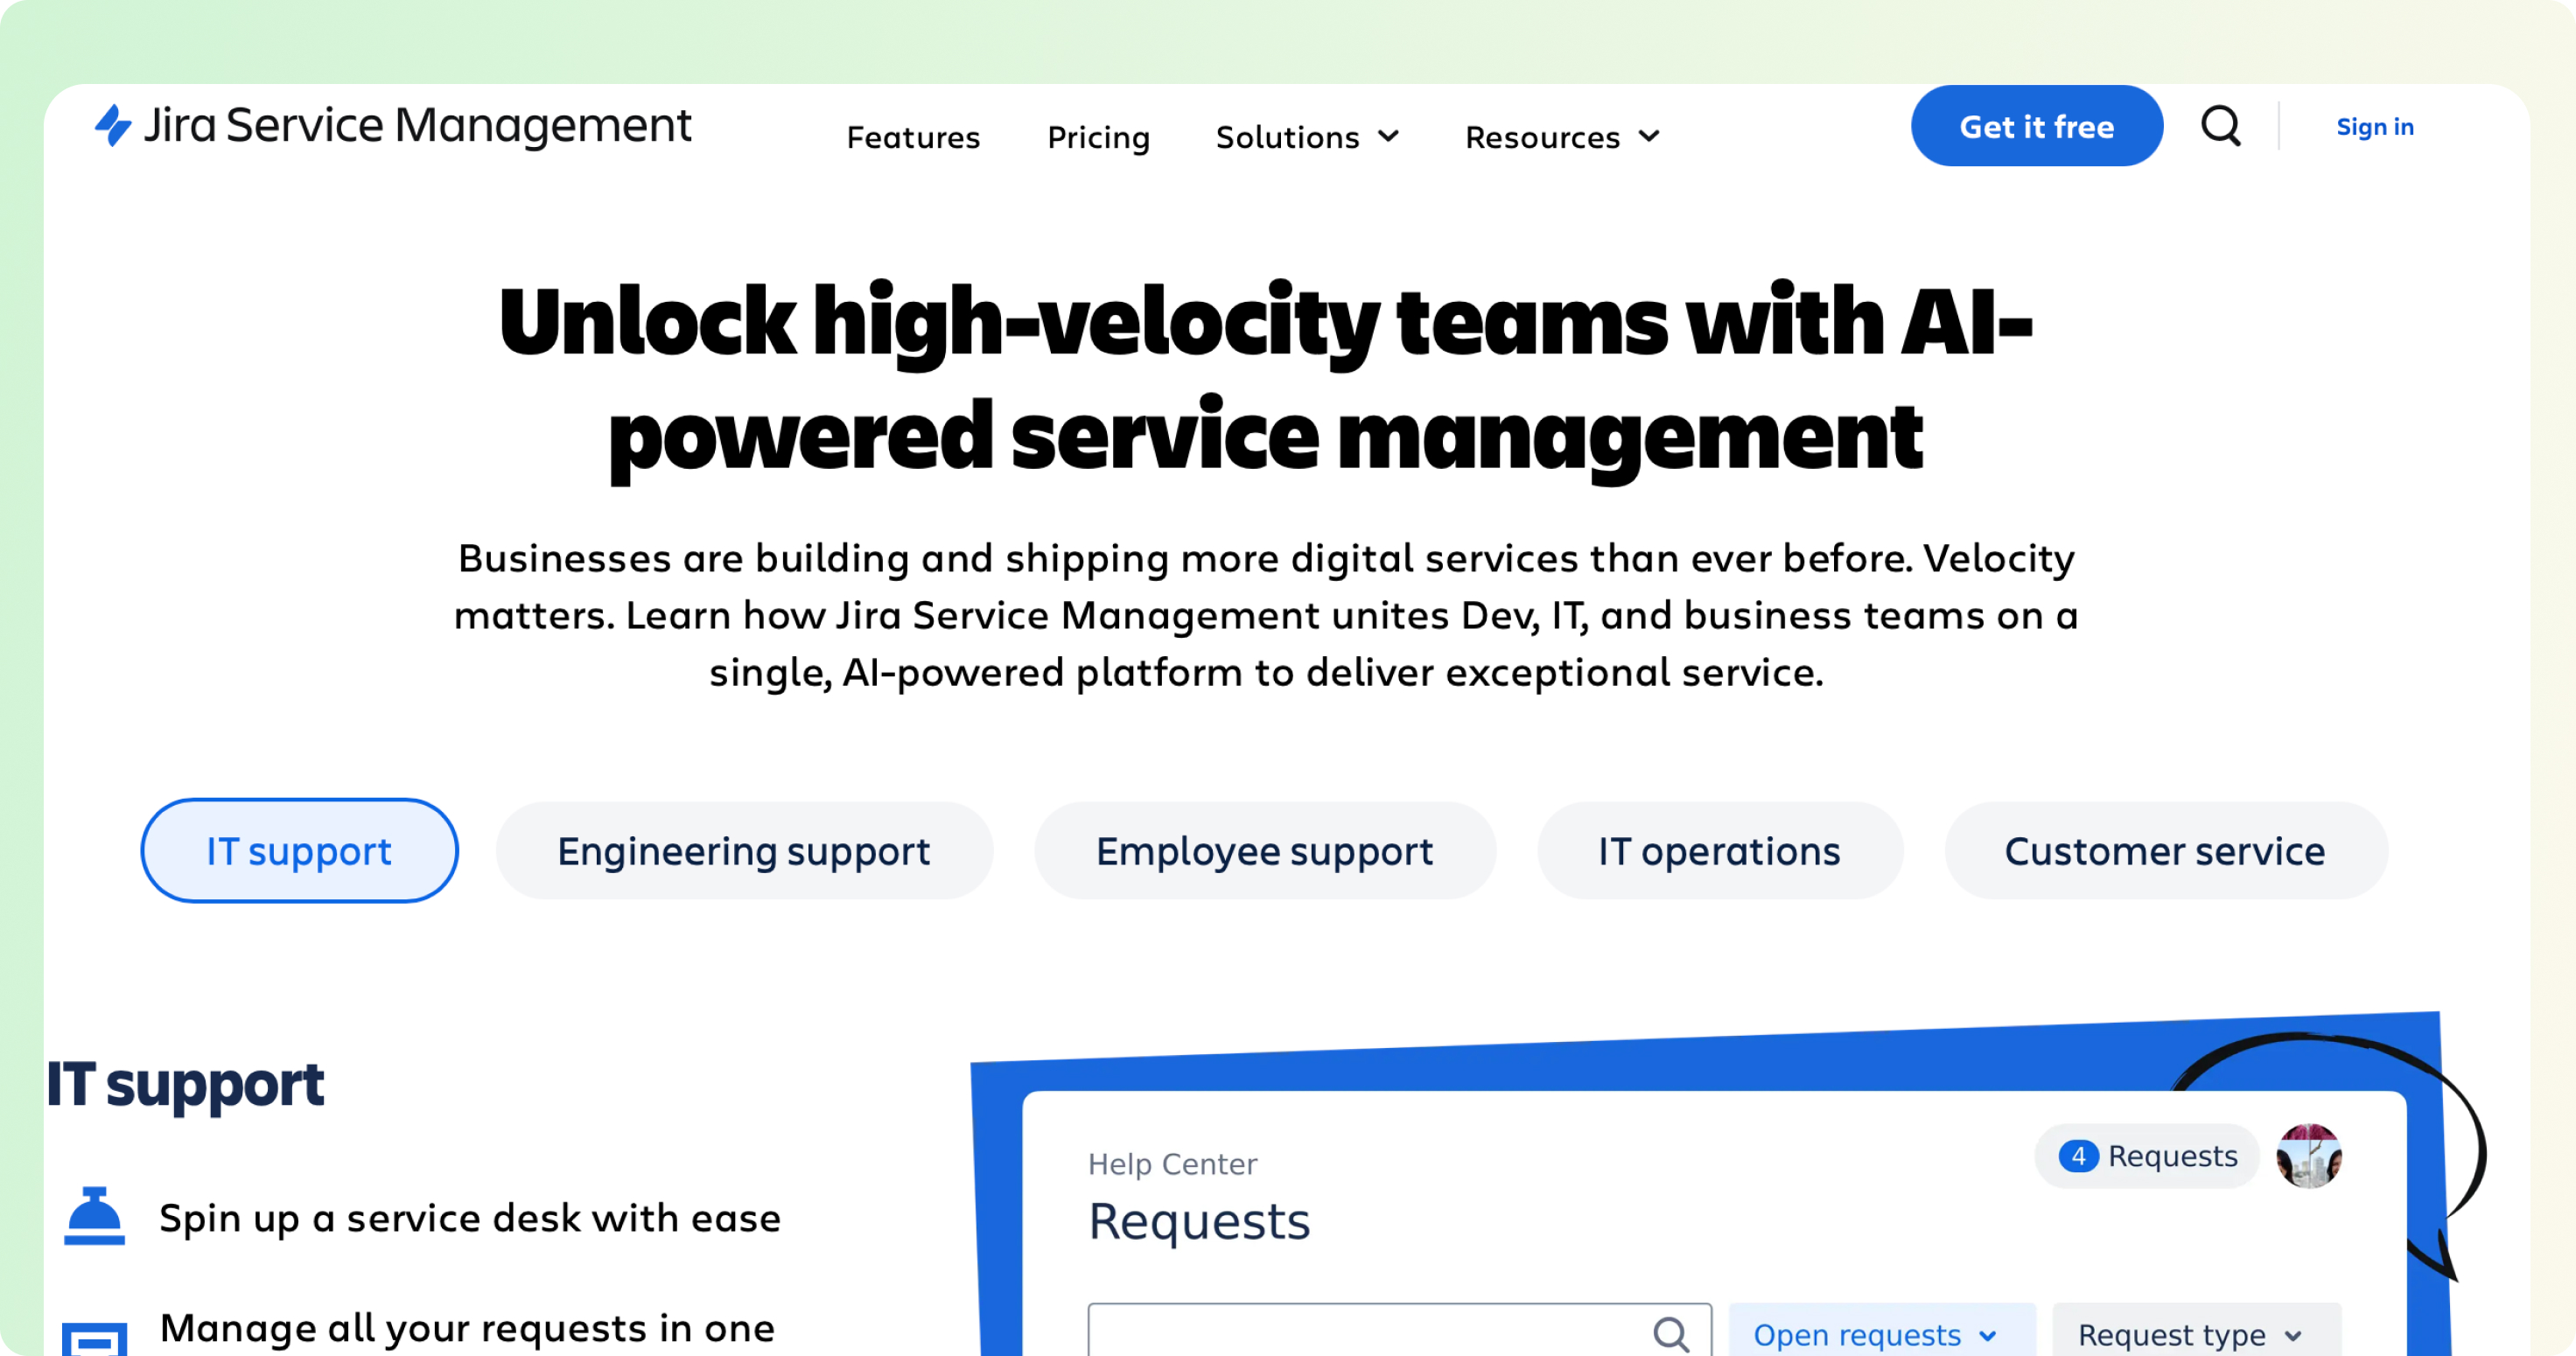Click search icon inside requests field
Screen dimensions: 2576x1356
[1670, 1333]
